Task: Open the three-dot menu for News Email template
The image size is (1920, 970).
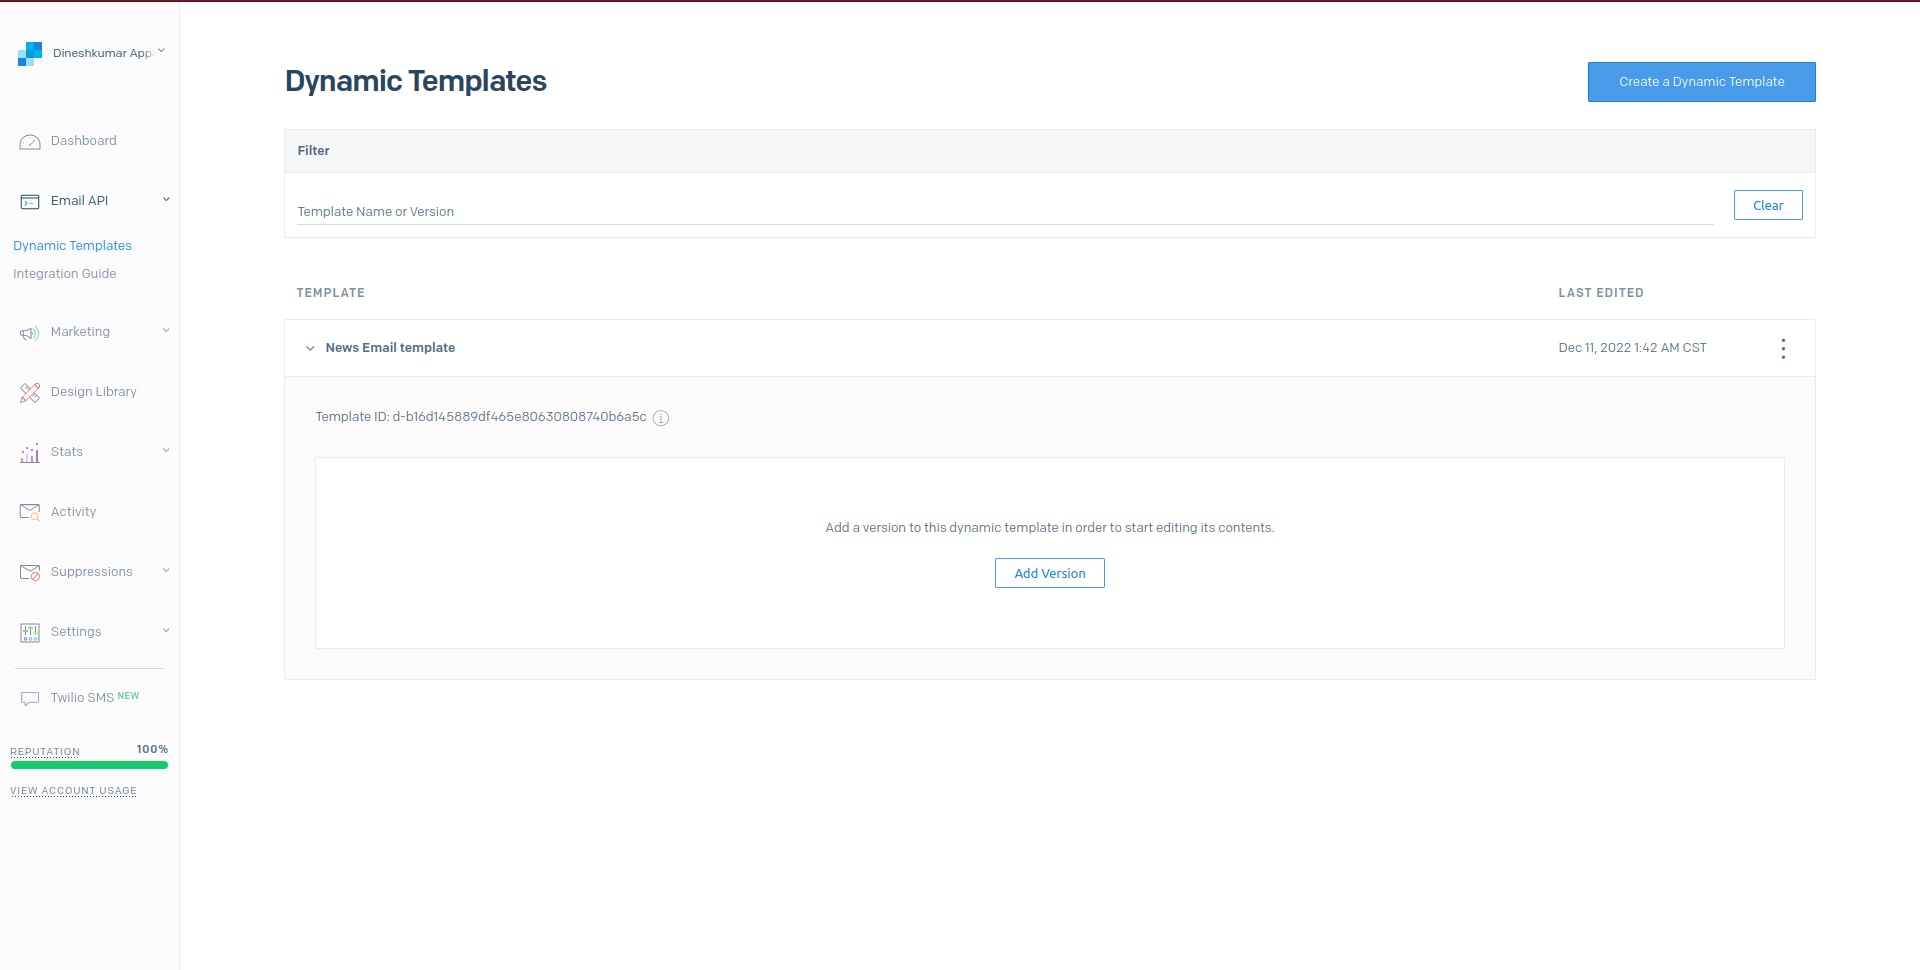Action: tap(1783, 348)
